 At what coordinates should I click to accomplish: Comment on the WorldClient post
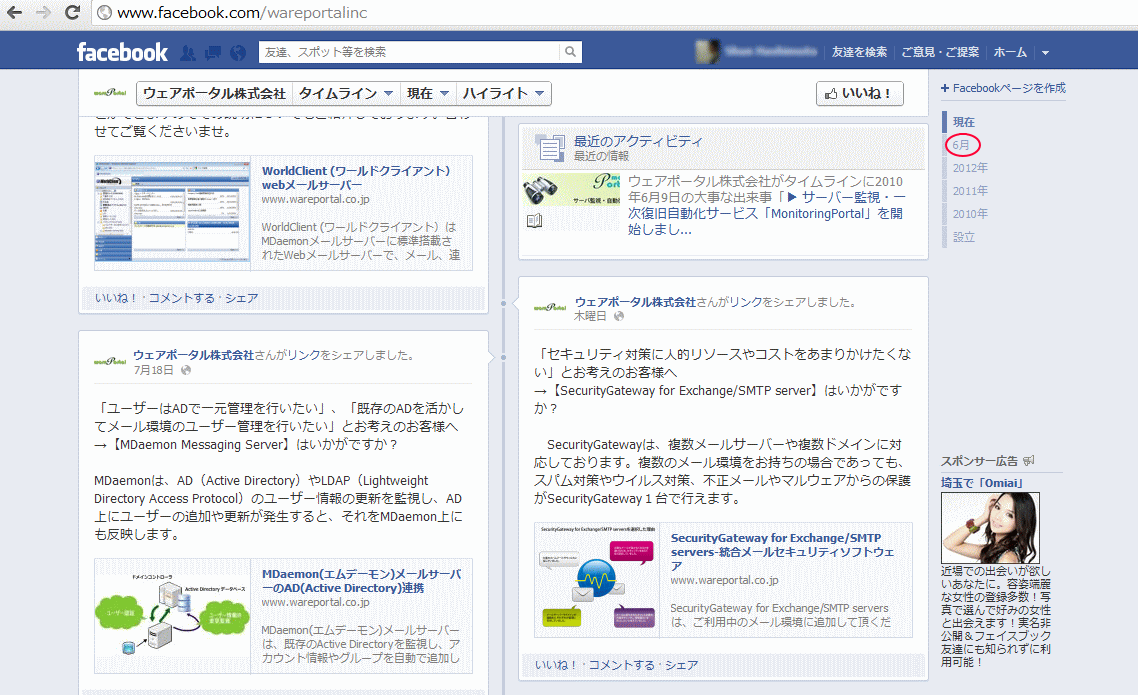181,298
